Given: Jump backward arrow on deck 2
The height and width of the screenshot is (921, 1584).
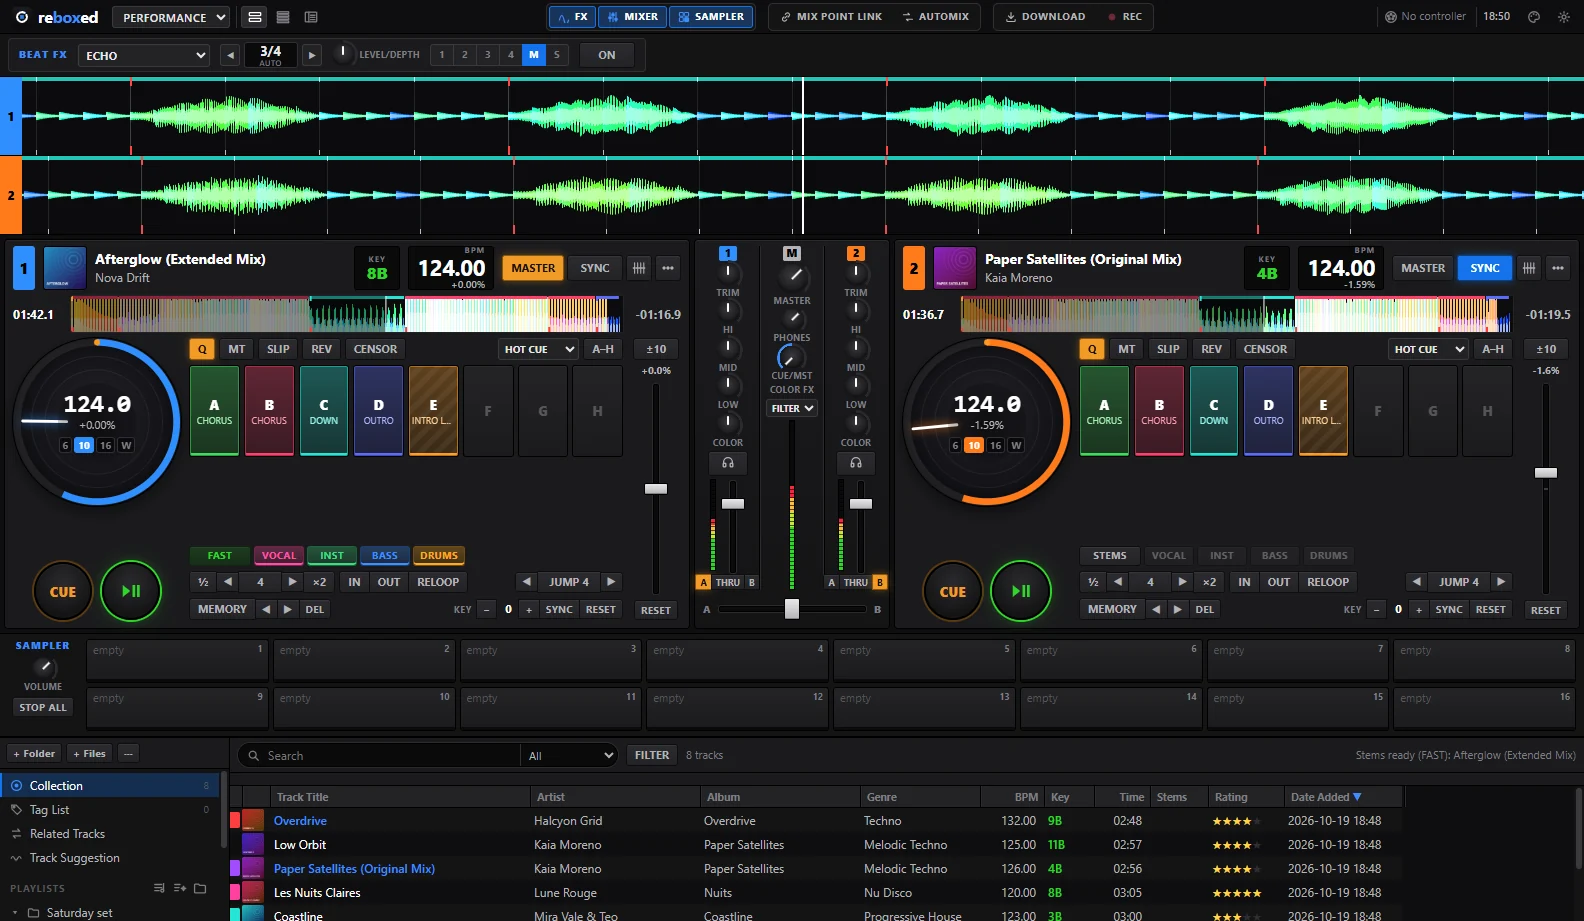Looking at the screenshot, I should click(1417, 582).
